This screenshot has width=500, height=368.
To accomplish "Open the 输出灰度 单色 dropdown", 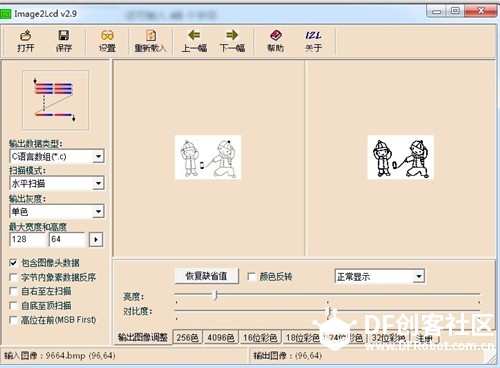I will click(x=98, y=211).
